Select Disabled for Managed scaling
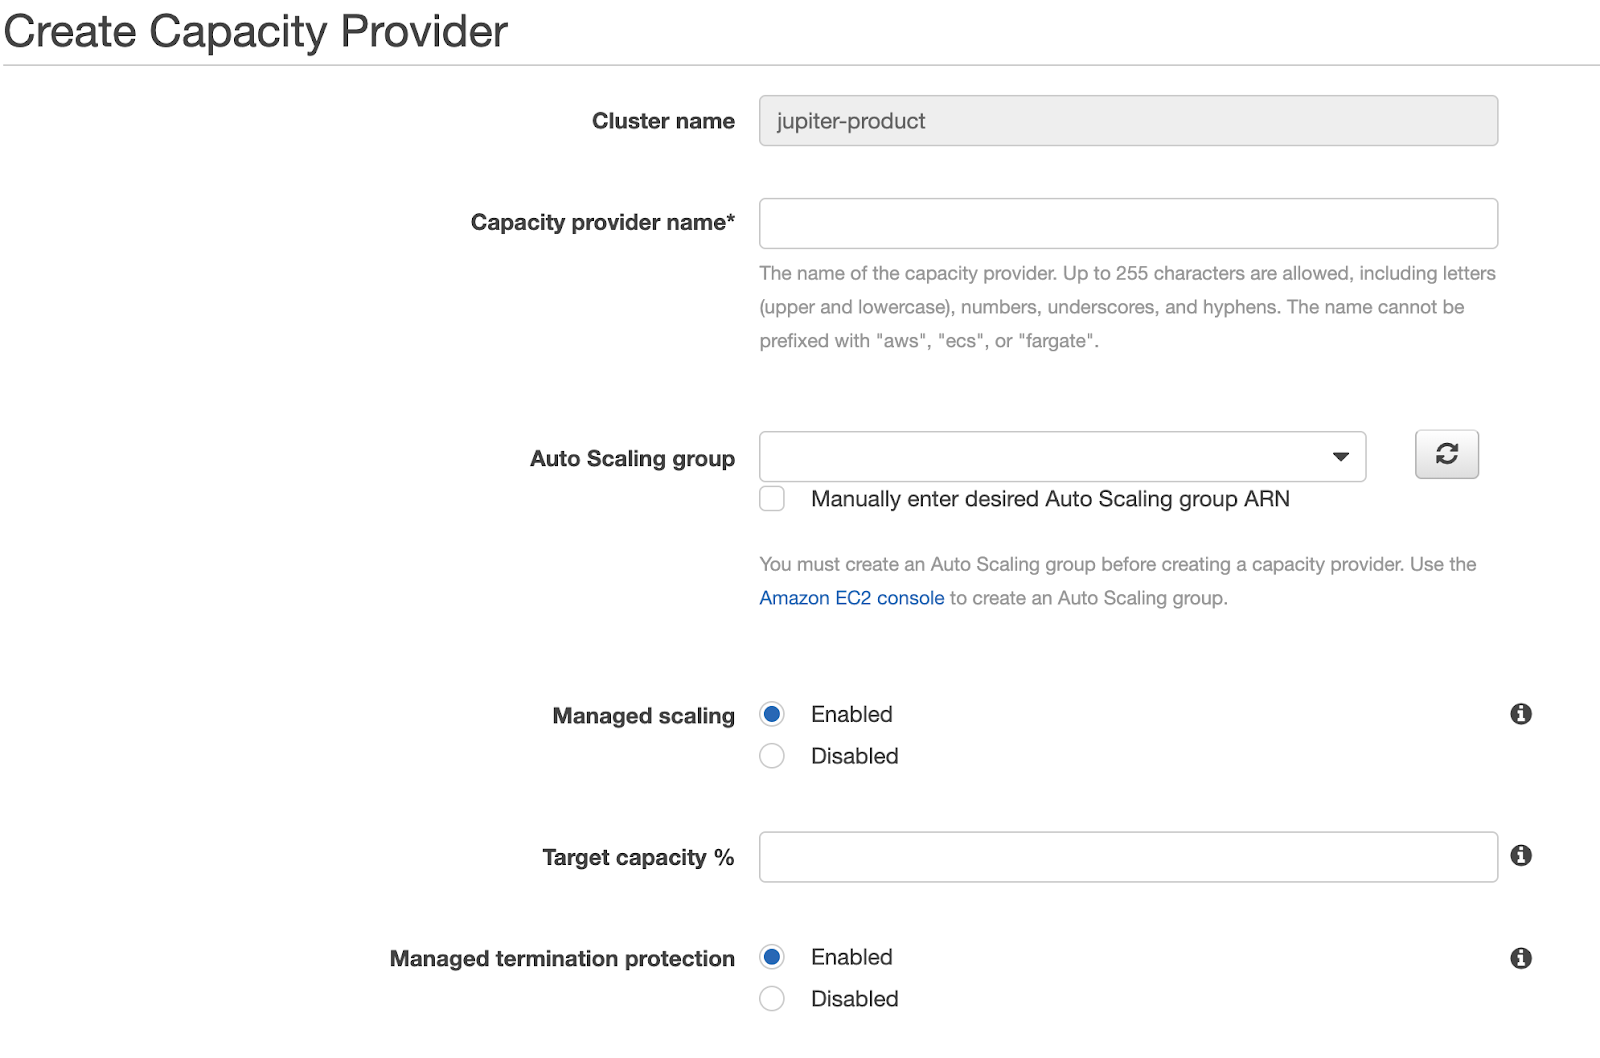 (x=772, y=756)
